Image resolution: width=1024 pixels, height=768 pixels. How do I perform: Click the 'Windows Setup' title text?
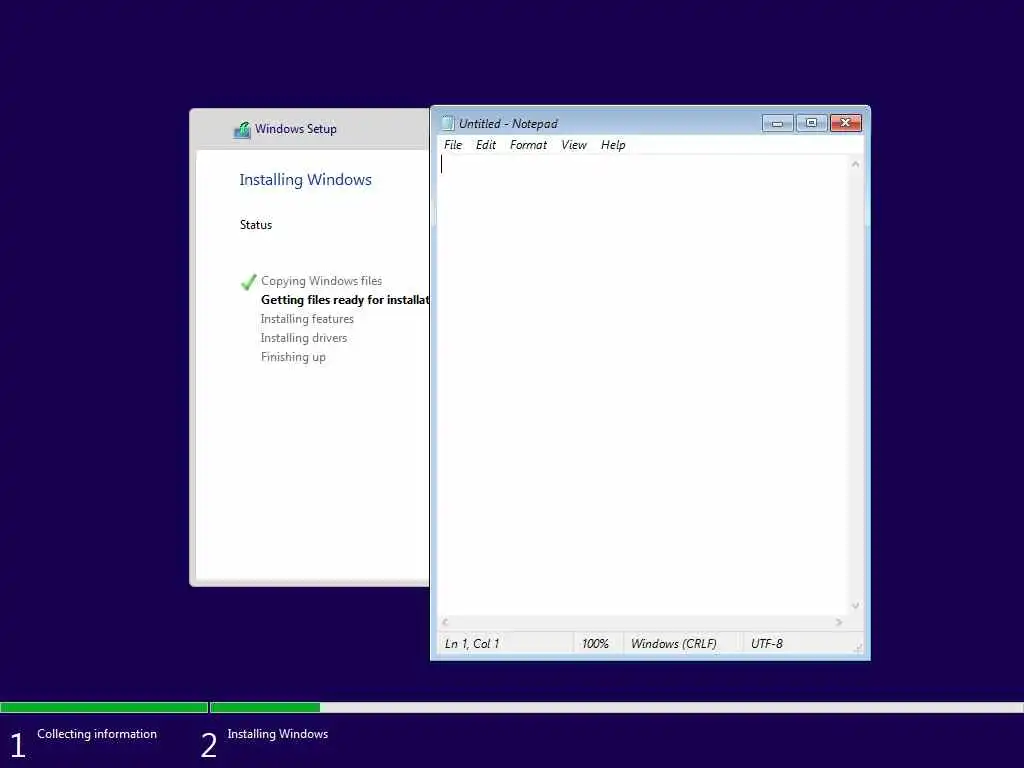pos(296,129)
